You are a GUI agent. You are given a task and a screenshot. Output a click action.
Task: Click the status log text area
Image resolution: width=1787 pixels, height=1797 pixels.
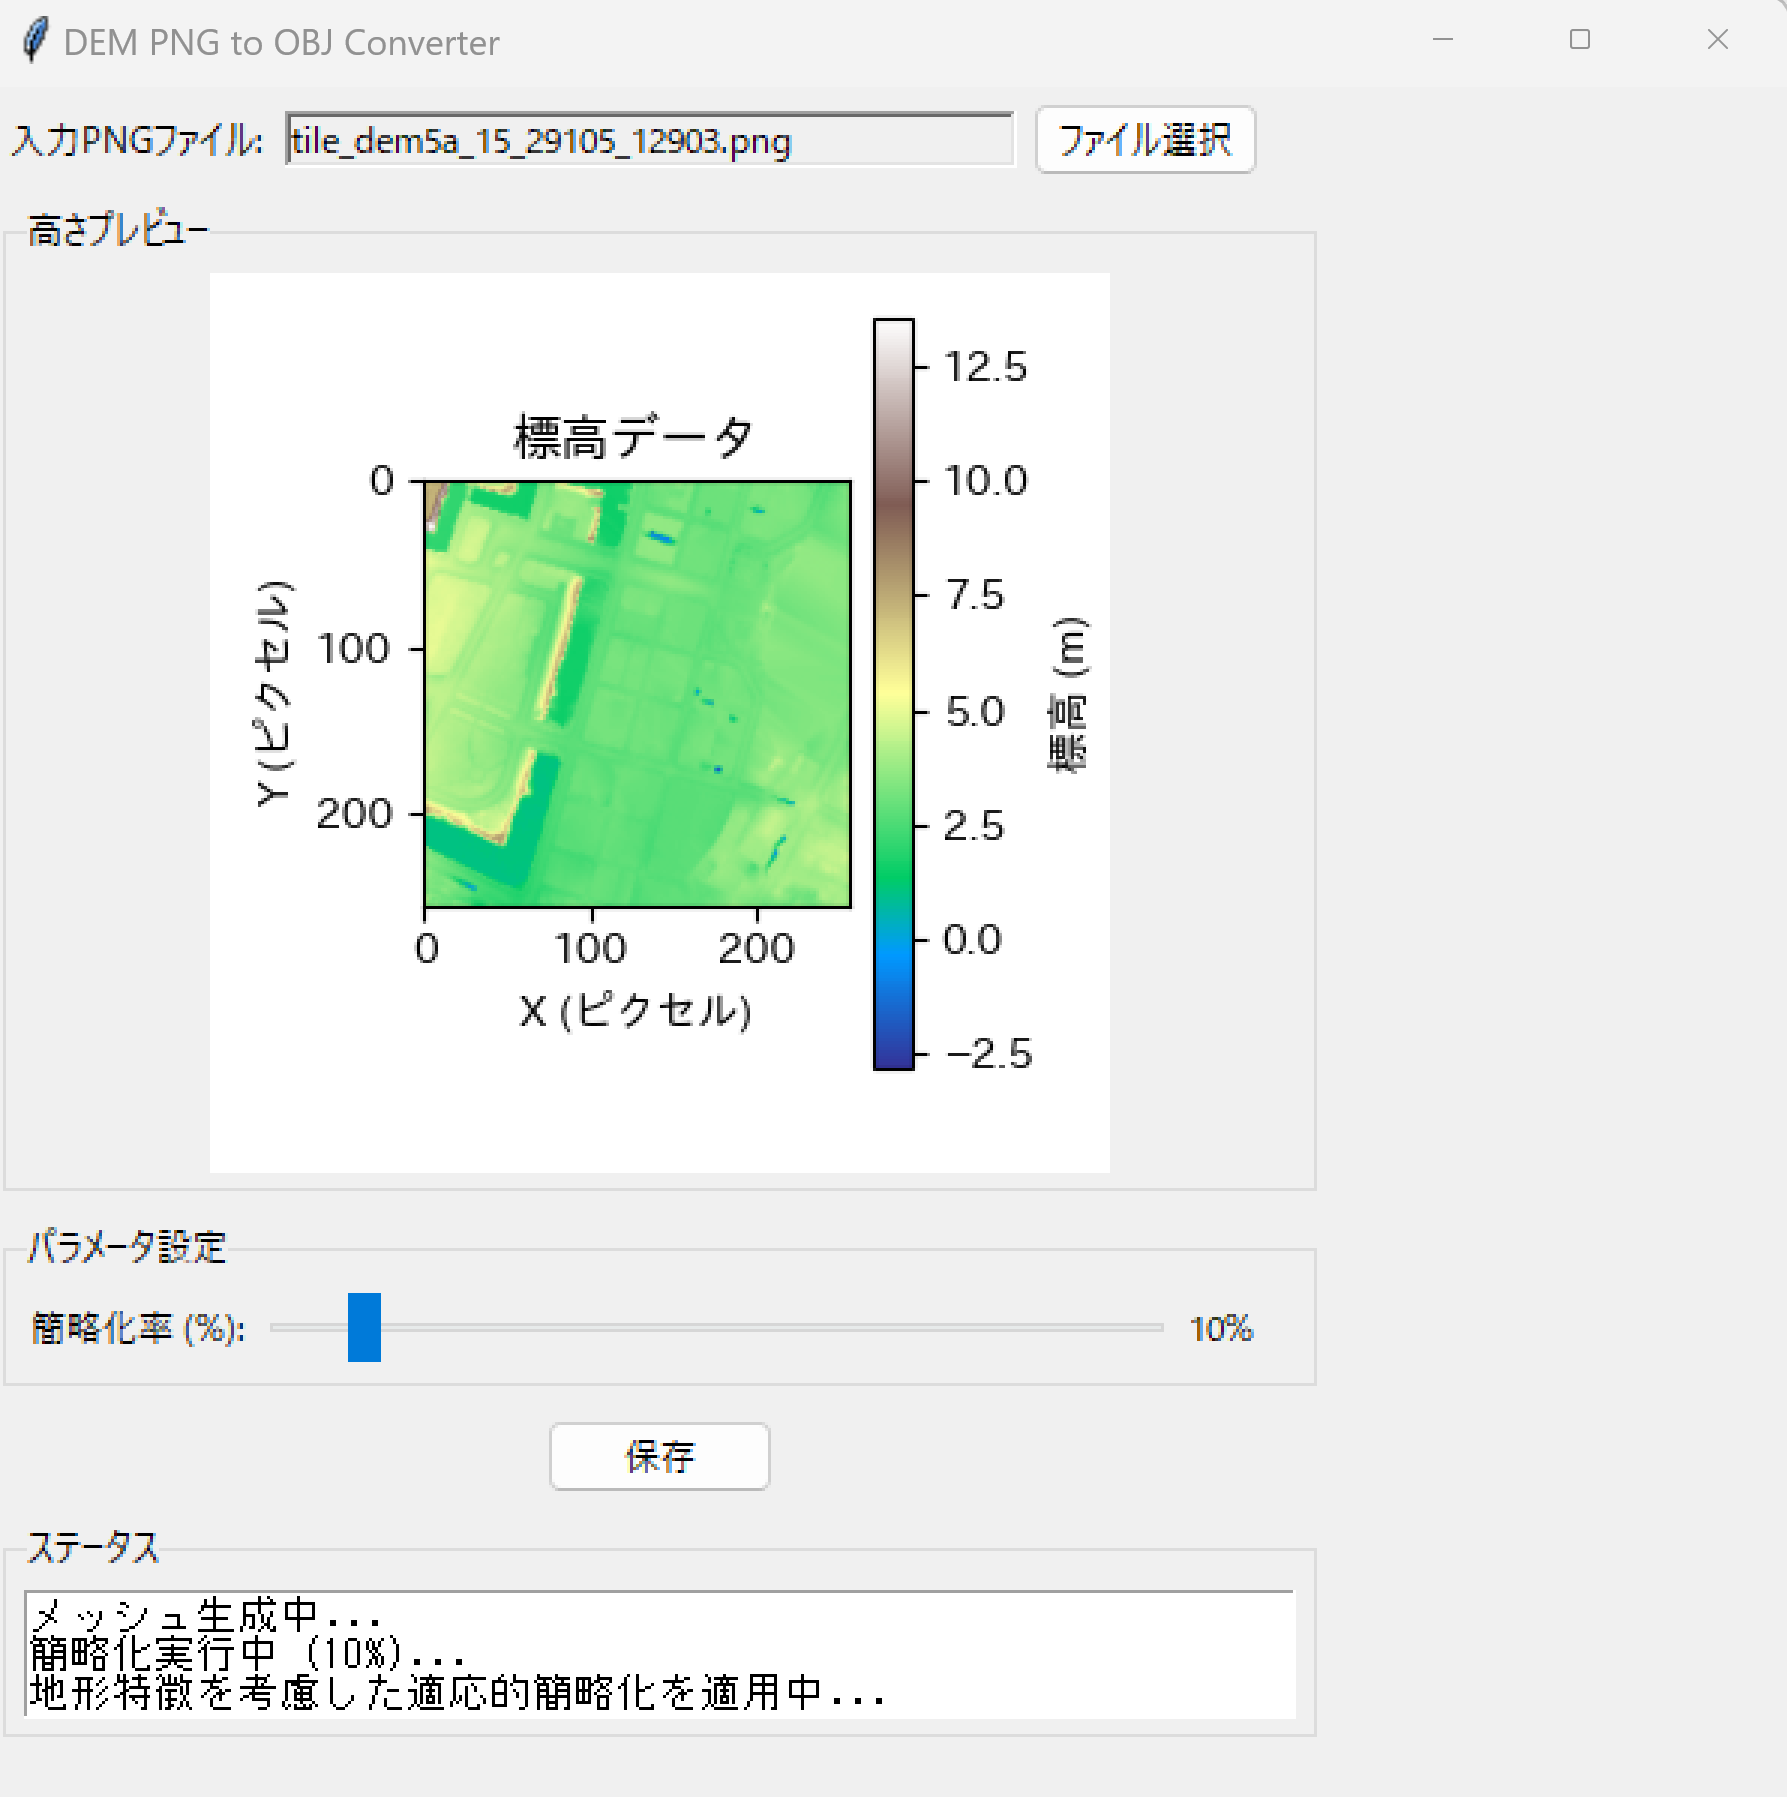[x=660, y=1654]
